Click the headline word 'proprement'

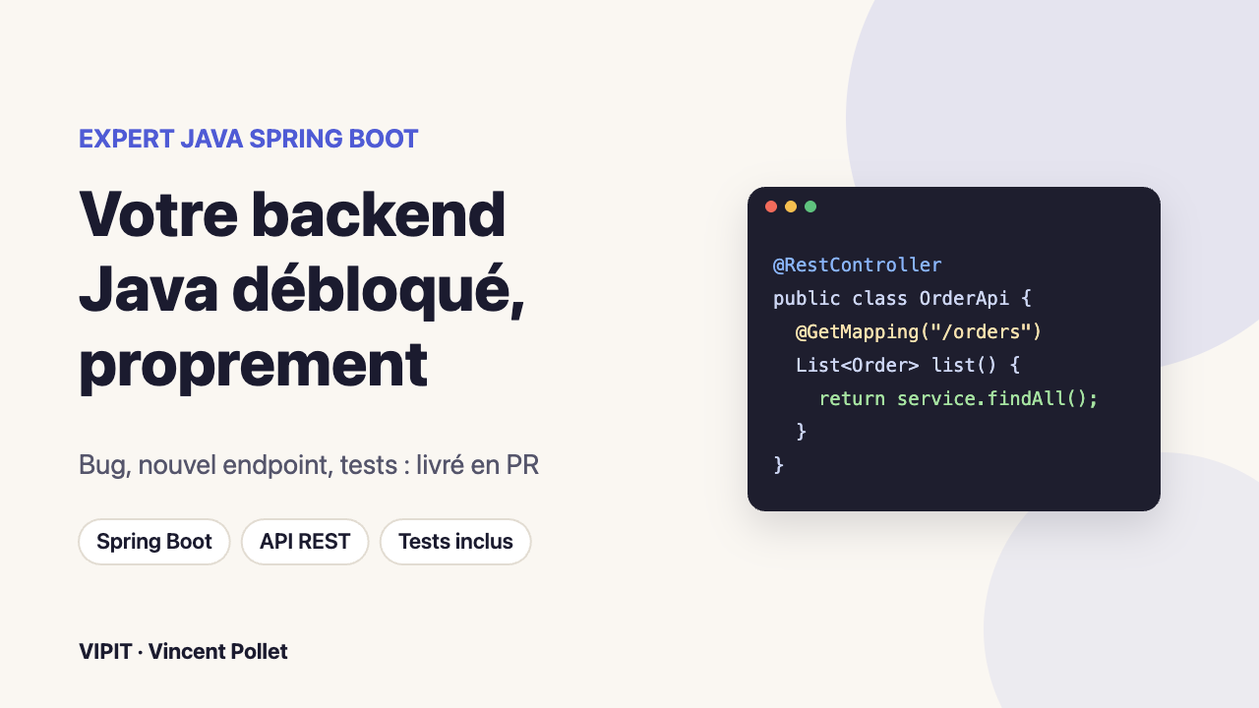253,367
